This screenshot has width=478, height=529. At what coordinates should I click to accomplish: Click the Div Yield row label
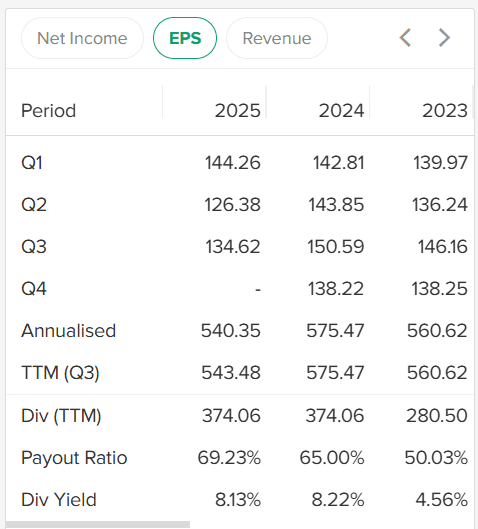(x=59, y=500)
